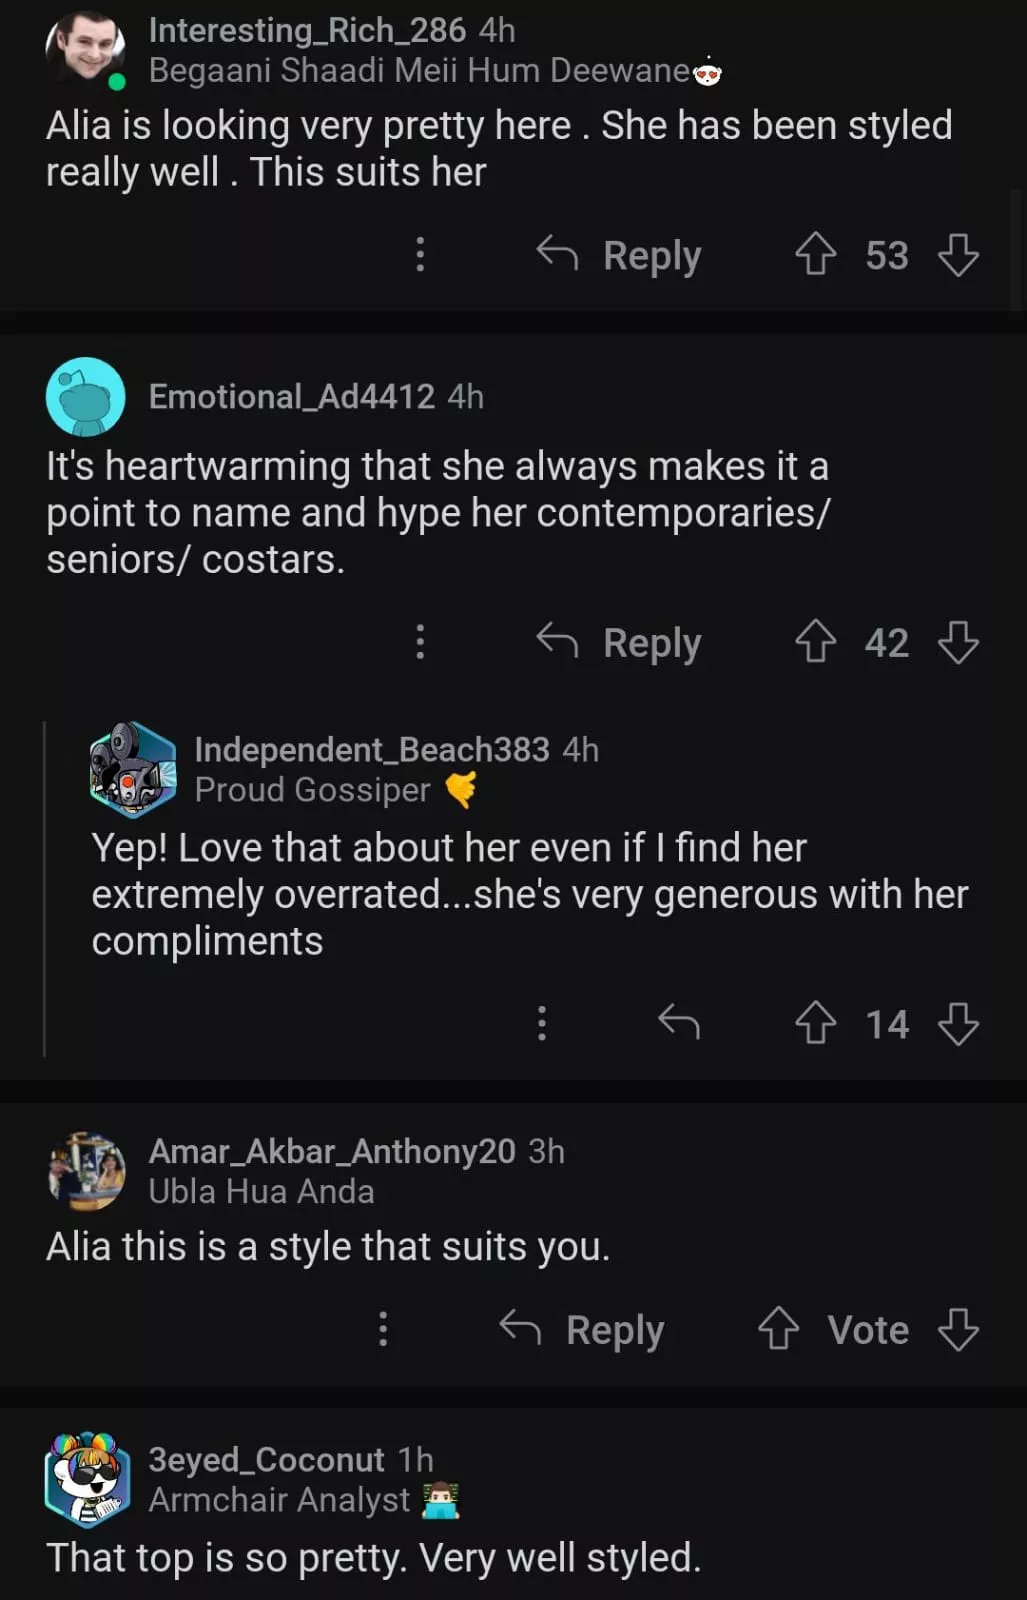Open options menu for Emotional_Ad4412's comment
The image size is (1027, 1600).
[x=420, y=642]
